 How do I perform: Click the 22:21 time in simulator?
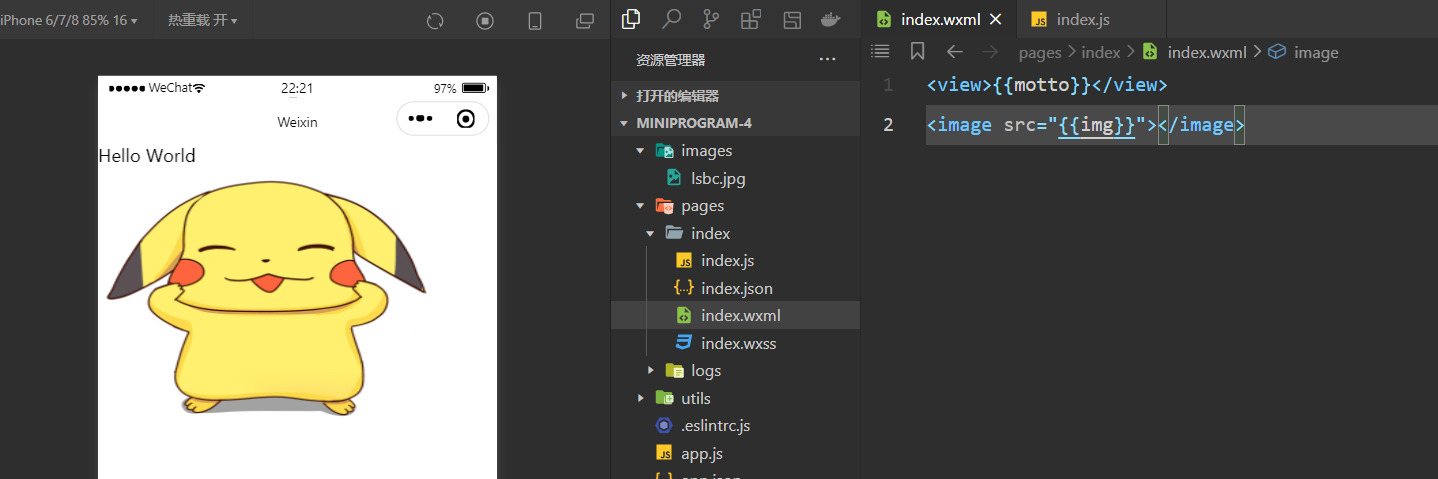[x=297, y=88]
